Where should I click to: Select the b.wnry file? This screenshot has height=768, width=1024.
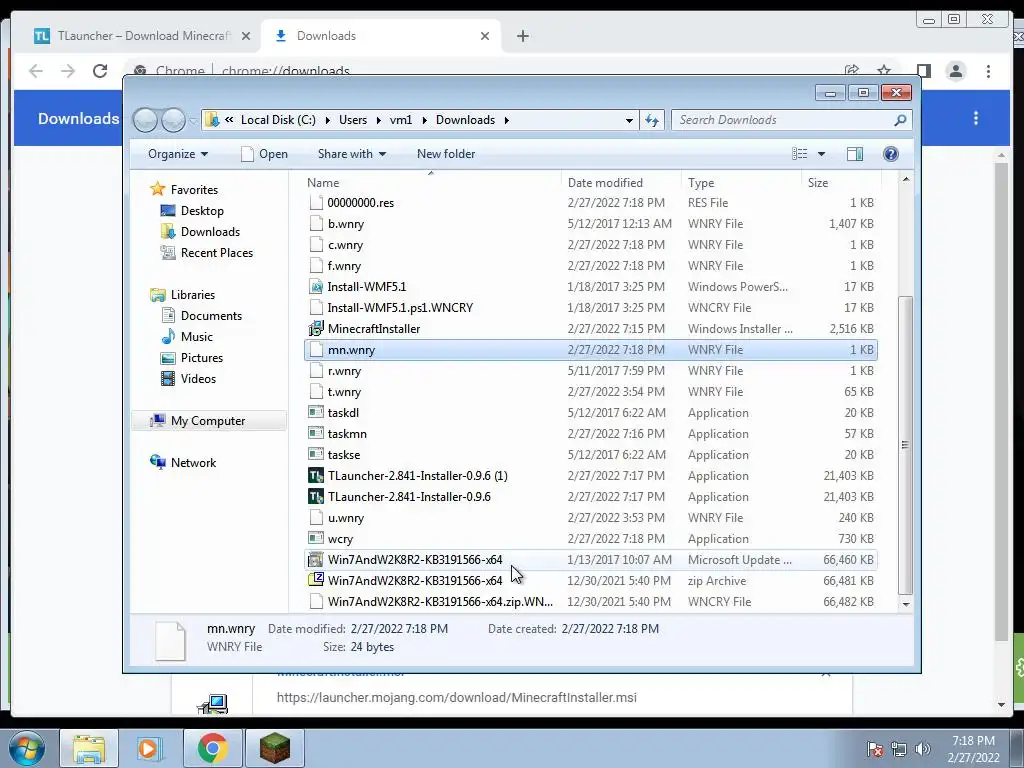tap(591, 224)
